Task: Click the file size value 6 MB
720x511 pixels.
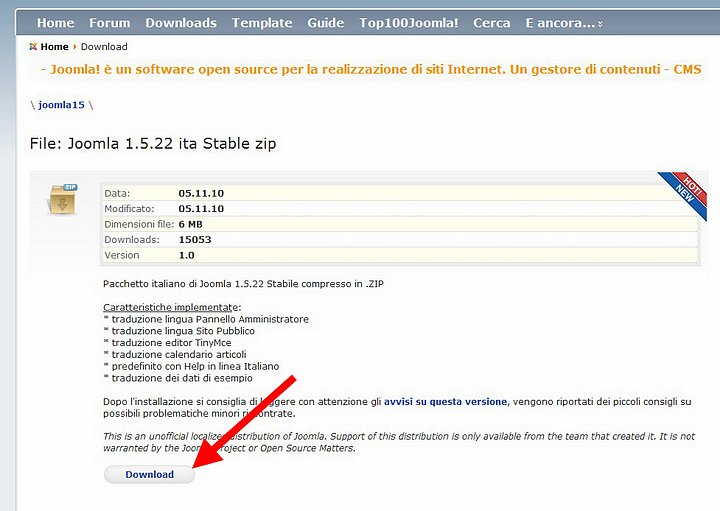Action: point(191,225)
